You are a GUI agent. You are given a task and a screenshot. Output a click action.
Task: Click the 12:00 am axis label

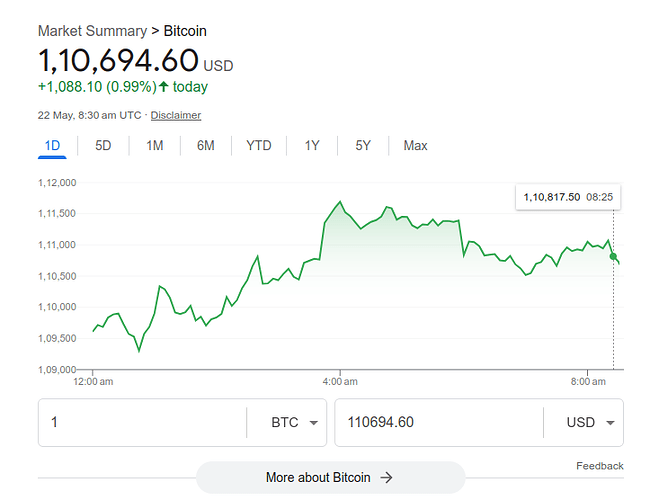click(x=93, y=382)
